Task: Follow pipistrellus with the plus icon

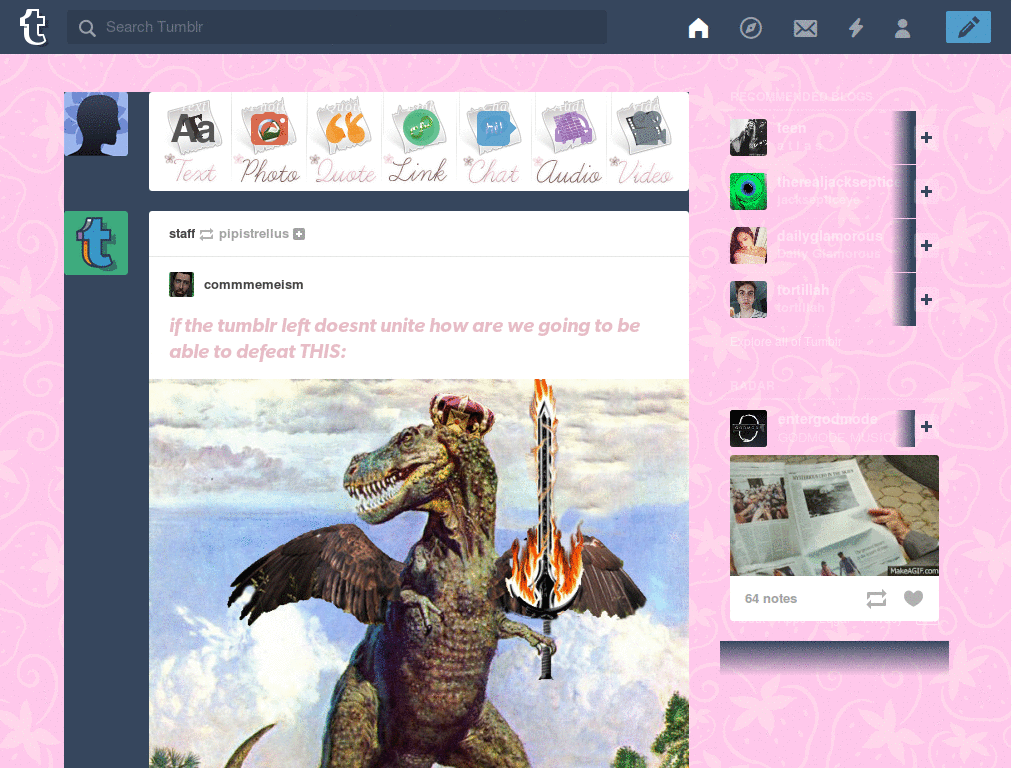Action: pyautogui.click(x=299, y=234)
